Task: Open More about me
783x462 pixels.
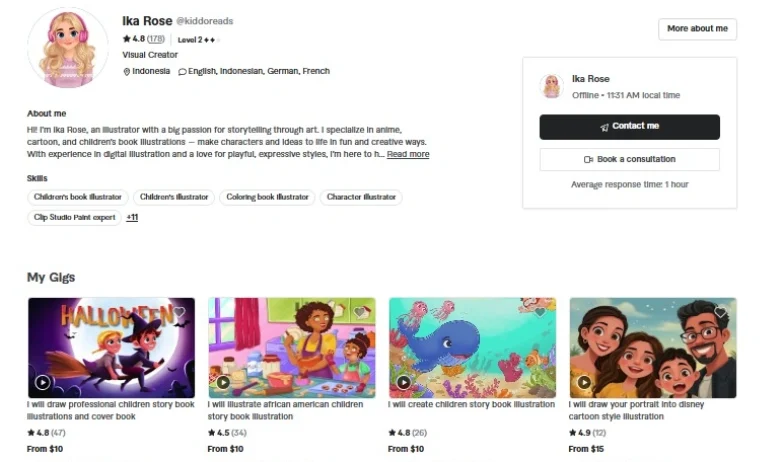Action: tap(697, 29)
